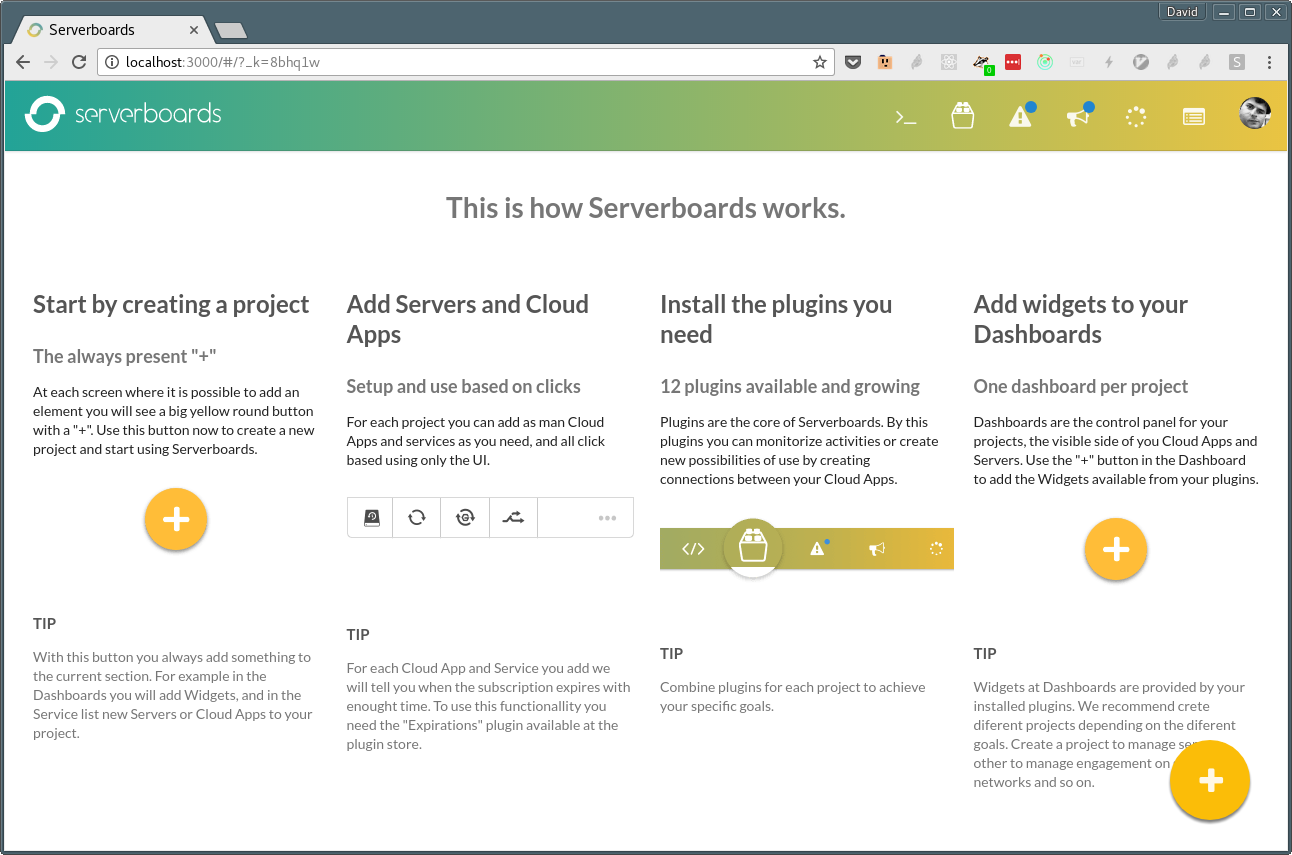1292x855 pixels.
Task: Click the yellow plus under 'Add widgets to your Dashboards'
Action: pos(1116,549)
